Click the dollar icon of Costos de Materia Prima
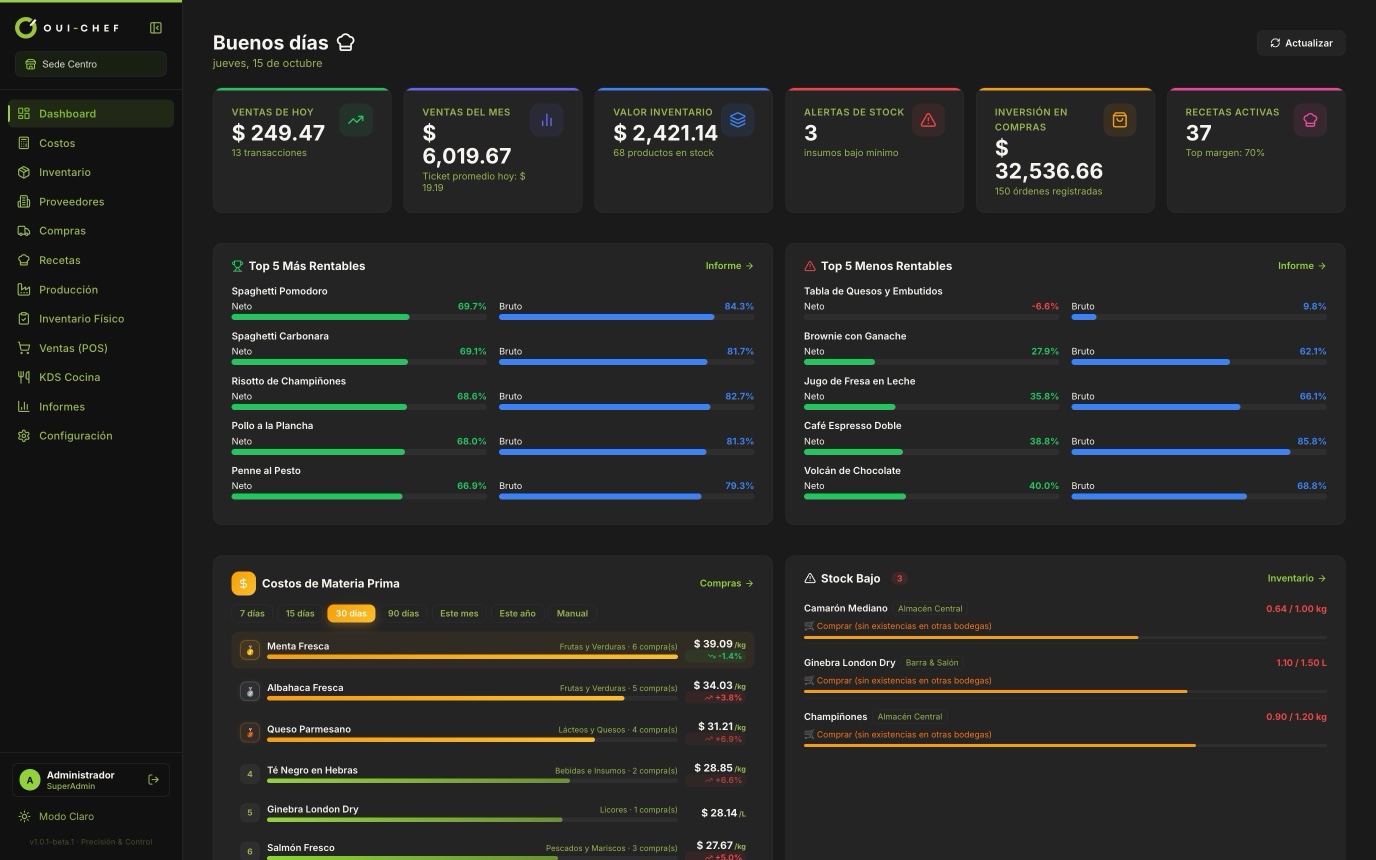Viewport: 1376px width, 860px height. pyautogui.click(x=243, y=583)
